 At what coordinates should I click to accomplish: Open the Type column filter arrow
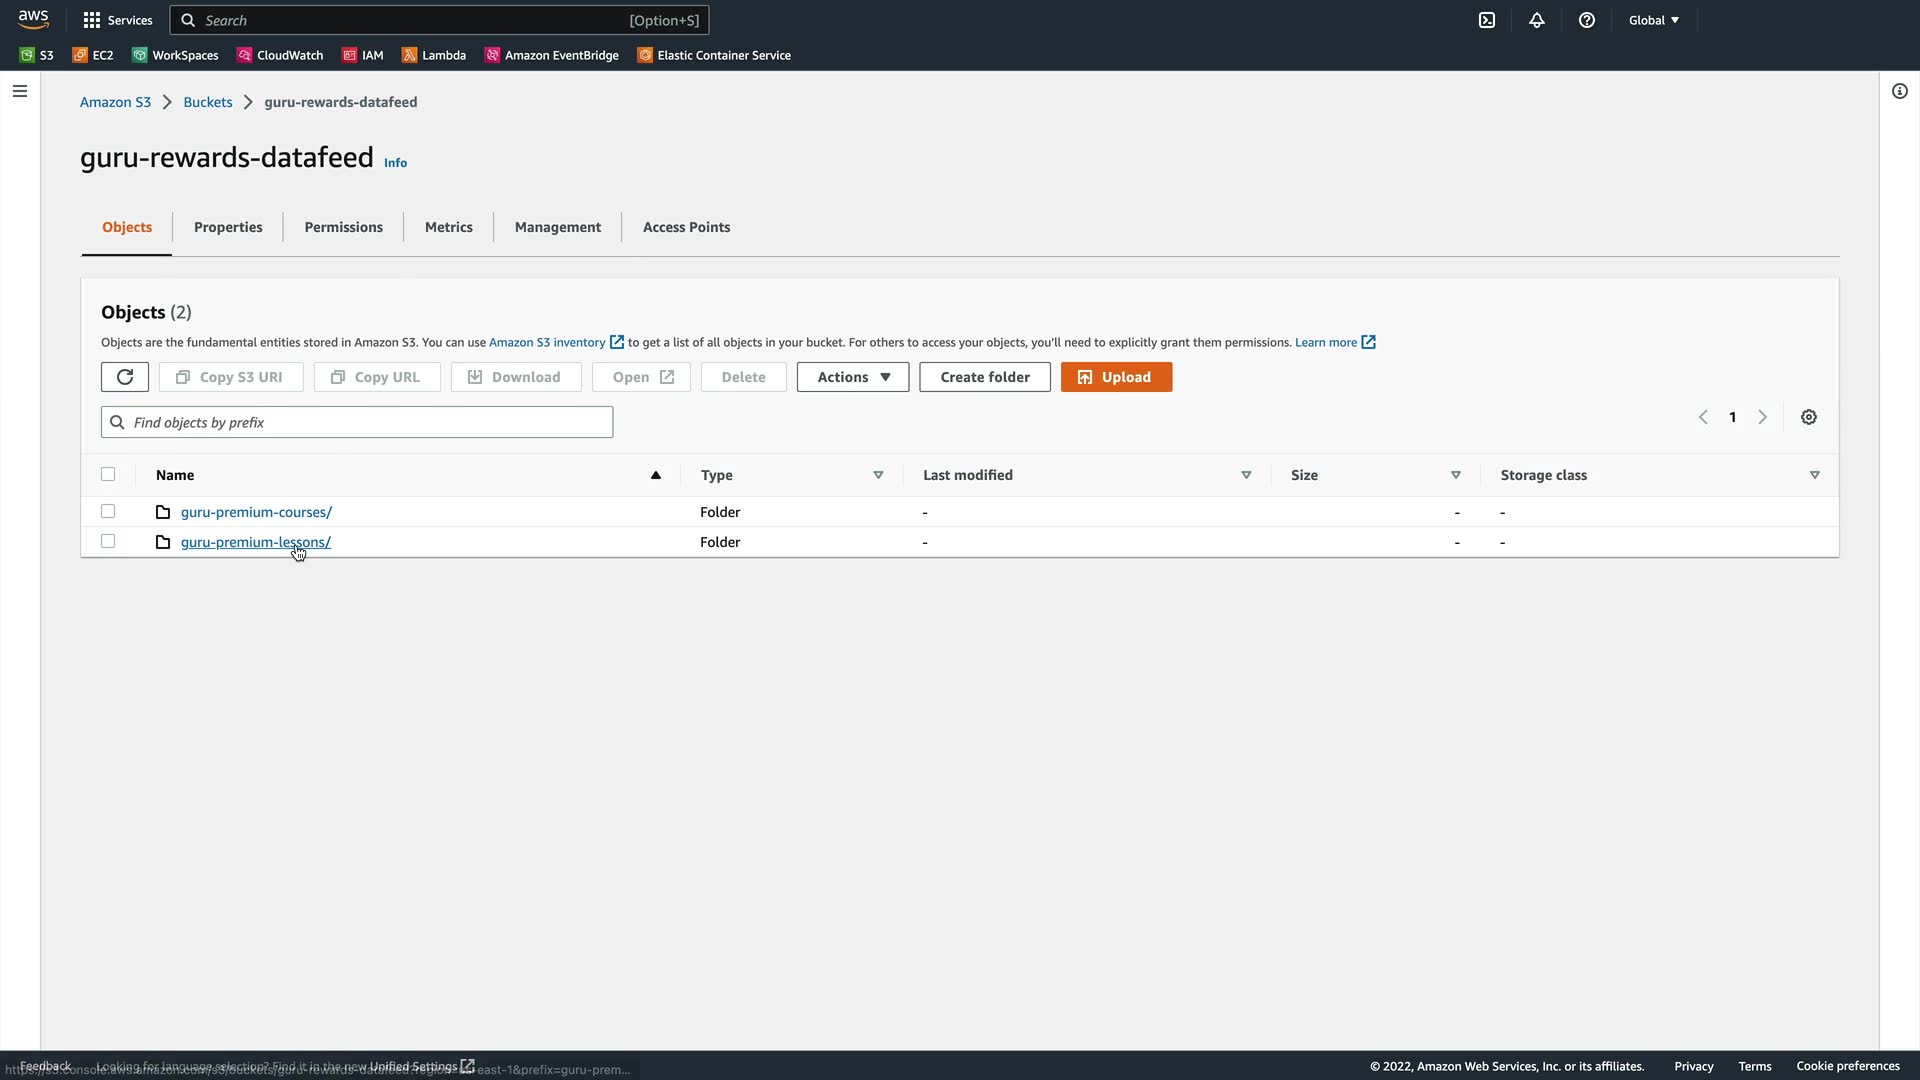tap(878, 475)
